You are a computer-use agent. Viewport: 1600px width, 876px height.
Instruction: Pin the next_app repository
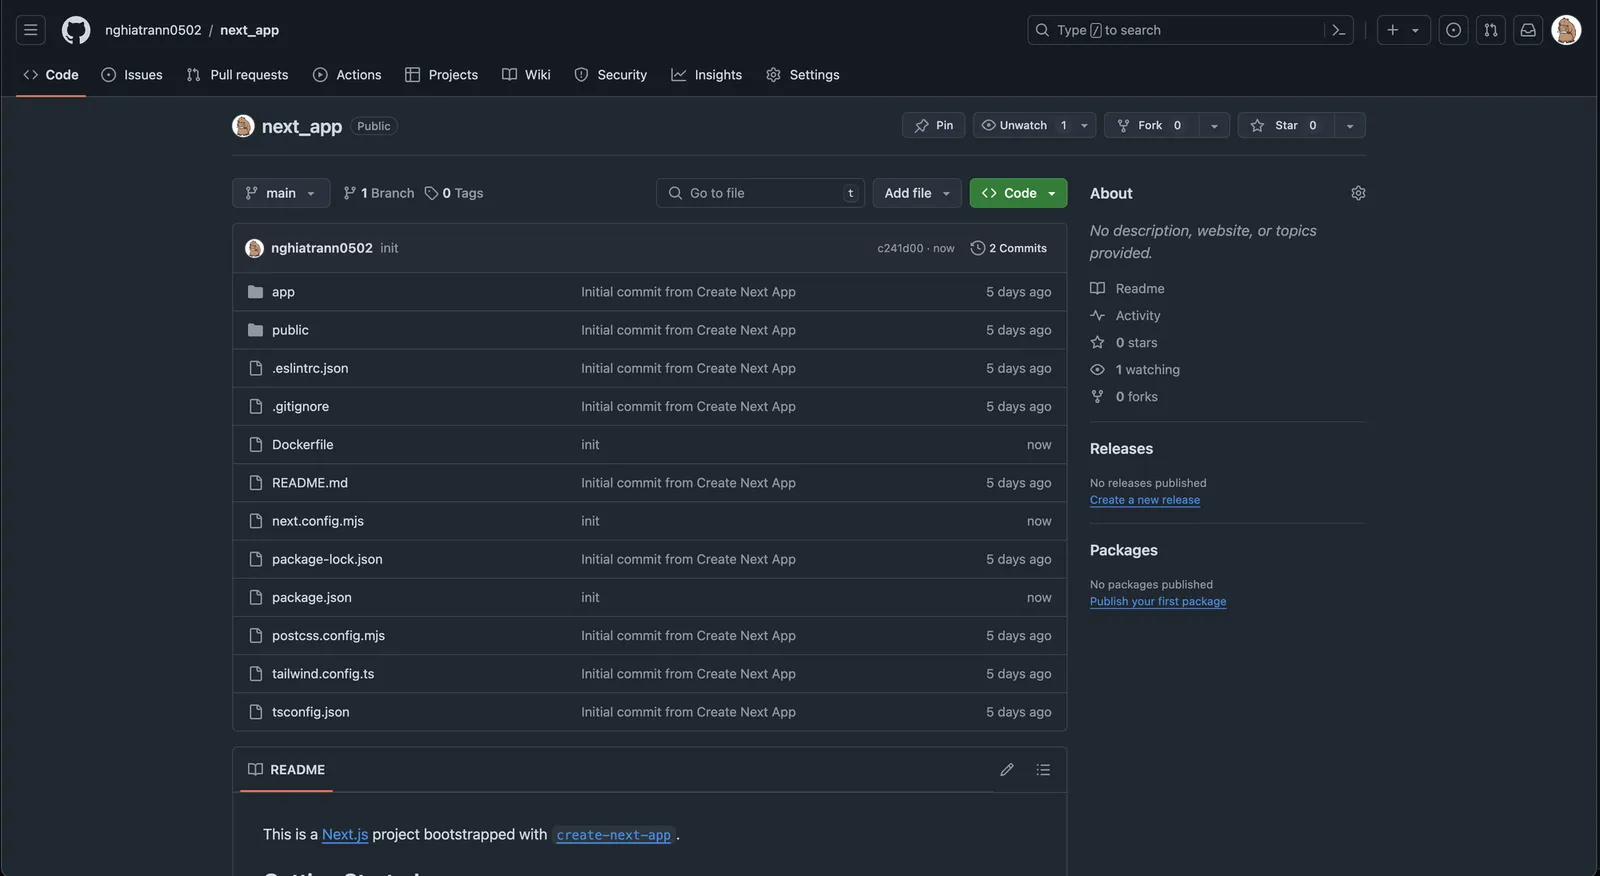coord(934,125)
